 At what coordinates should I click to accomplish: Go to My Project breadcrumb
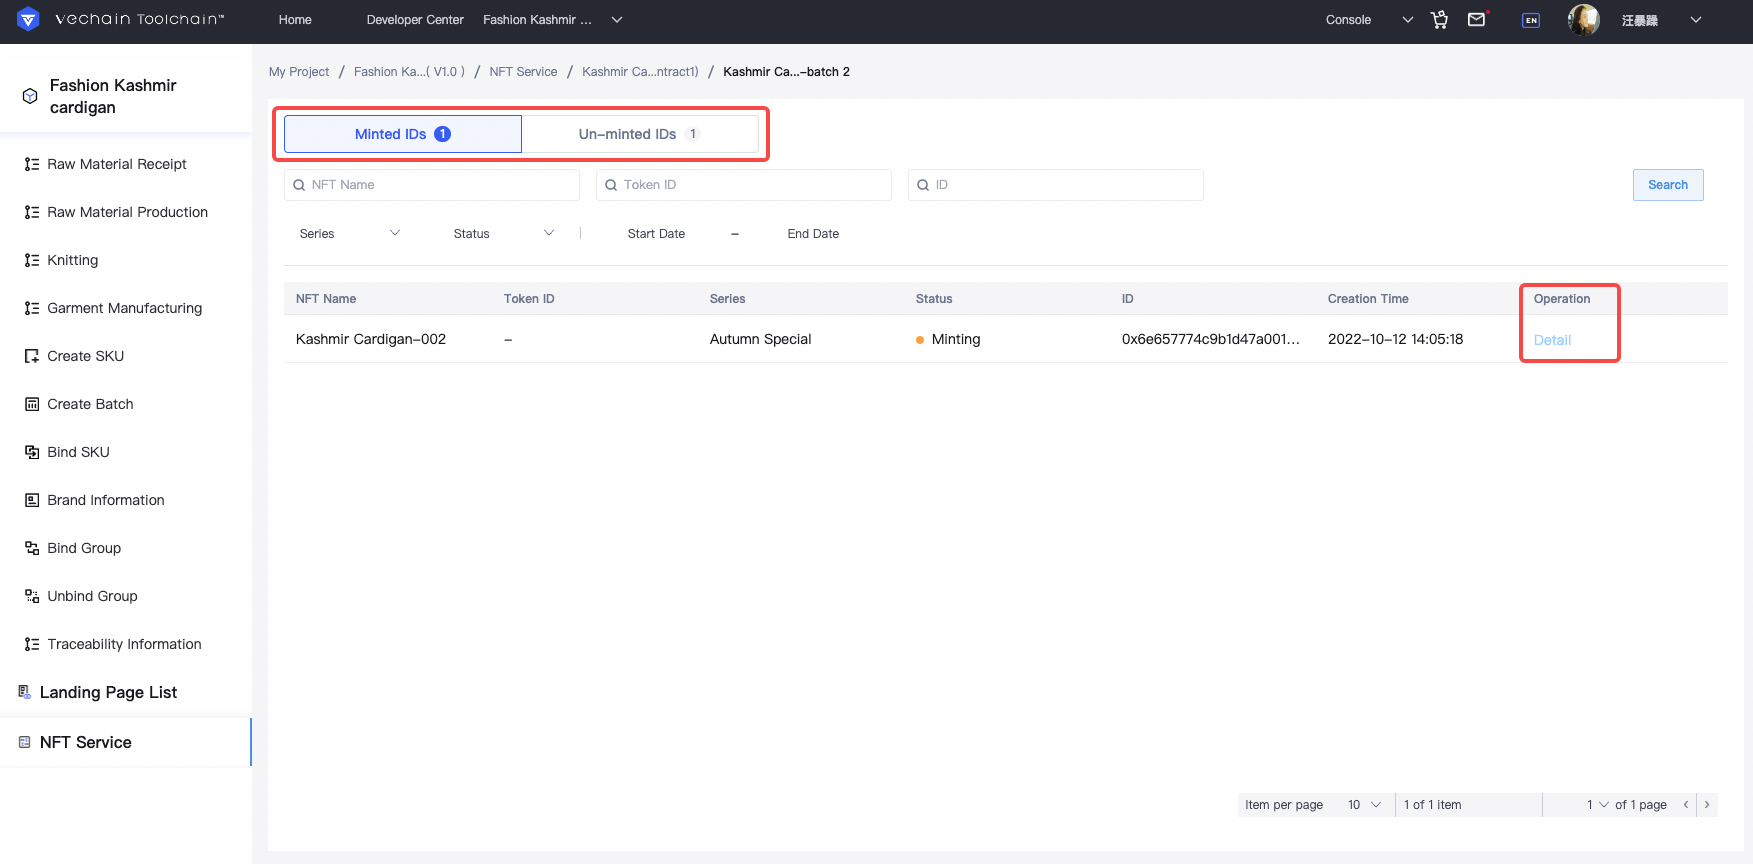299,72
